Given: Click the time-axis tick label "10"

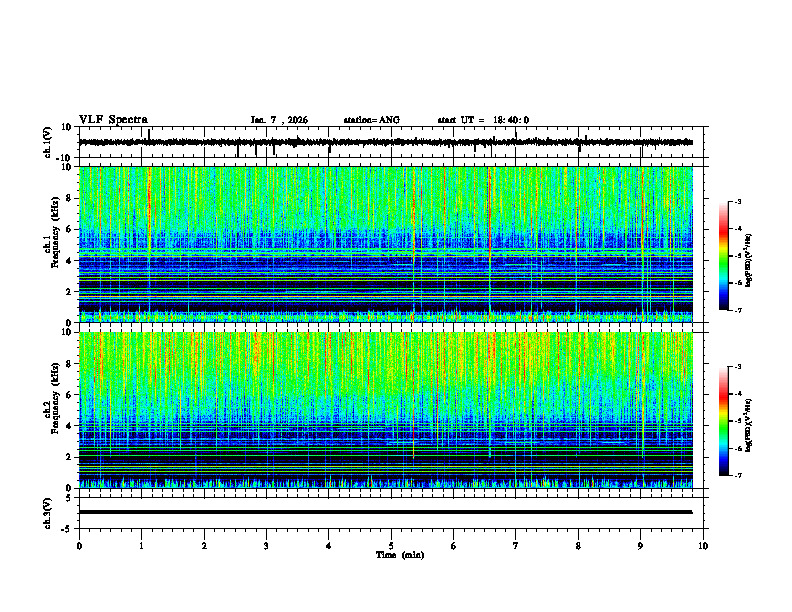Looking at the screenshot, I should [703, 546].
